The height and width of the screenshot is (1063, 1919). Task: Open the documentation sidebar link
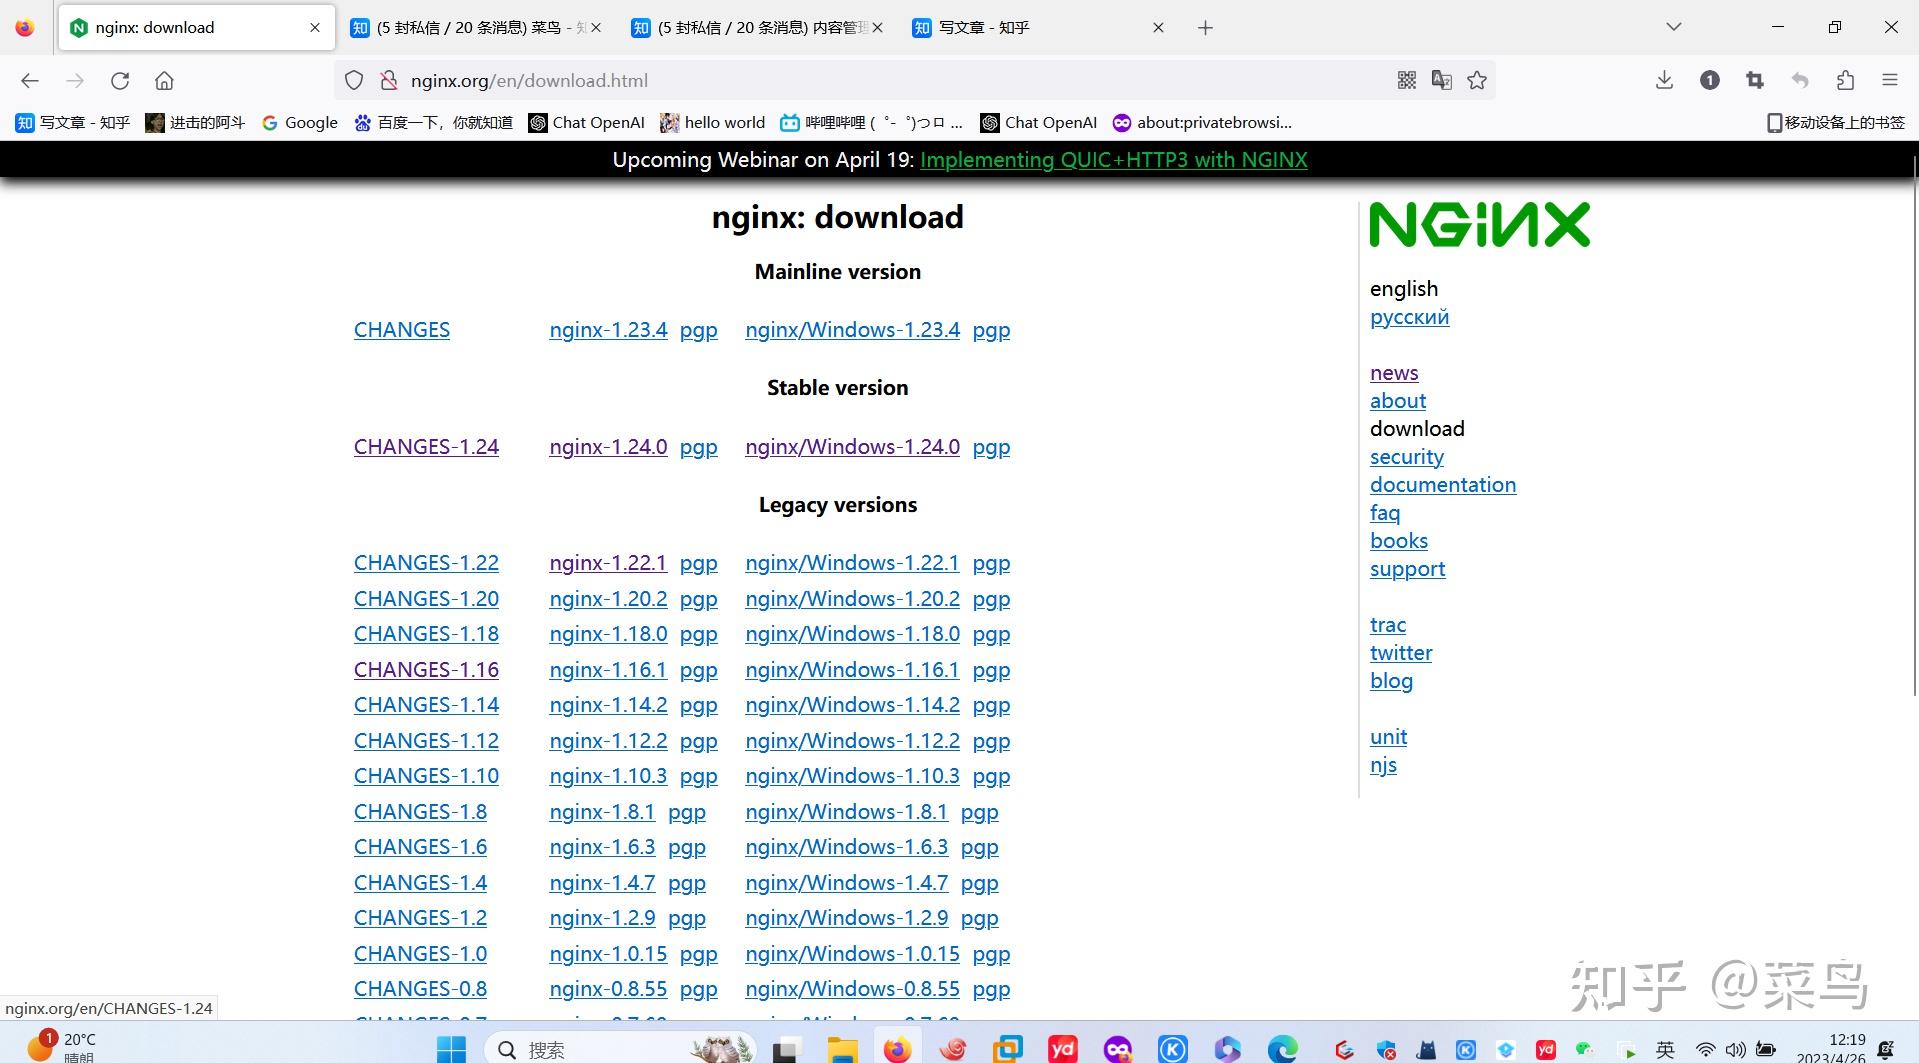point(1443,485)
